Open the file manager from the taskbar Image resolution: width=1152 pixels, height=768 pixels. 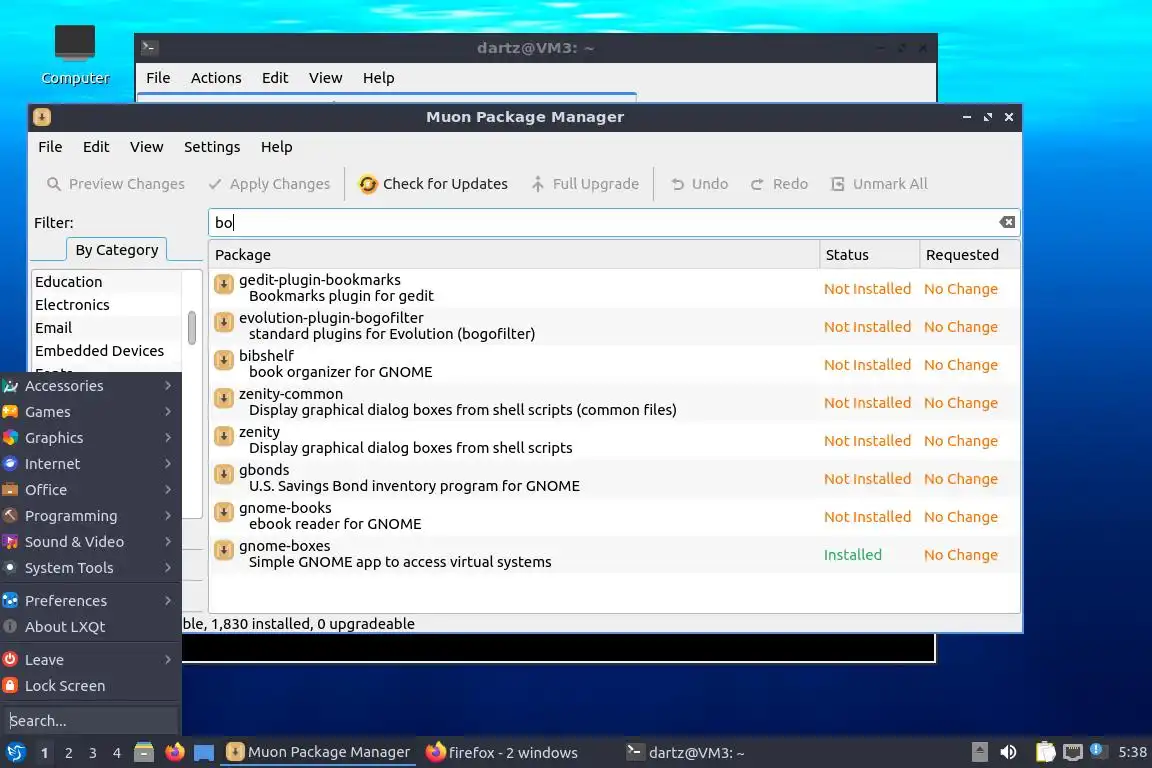tap(144, 752)
